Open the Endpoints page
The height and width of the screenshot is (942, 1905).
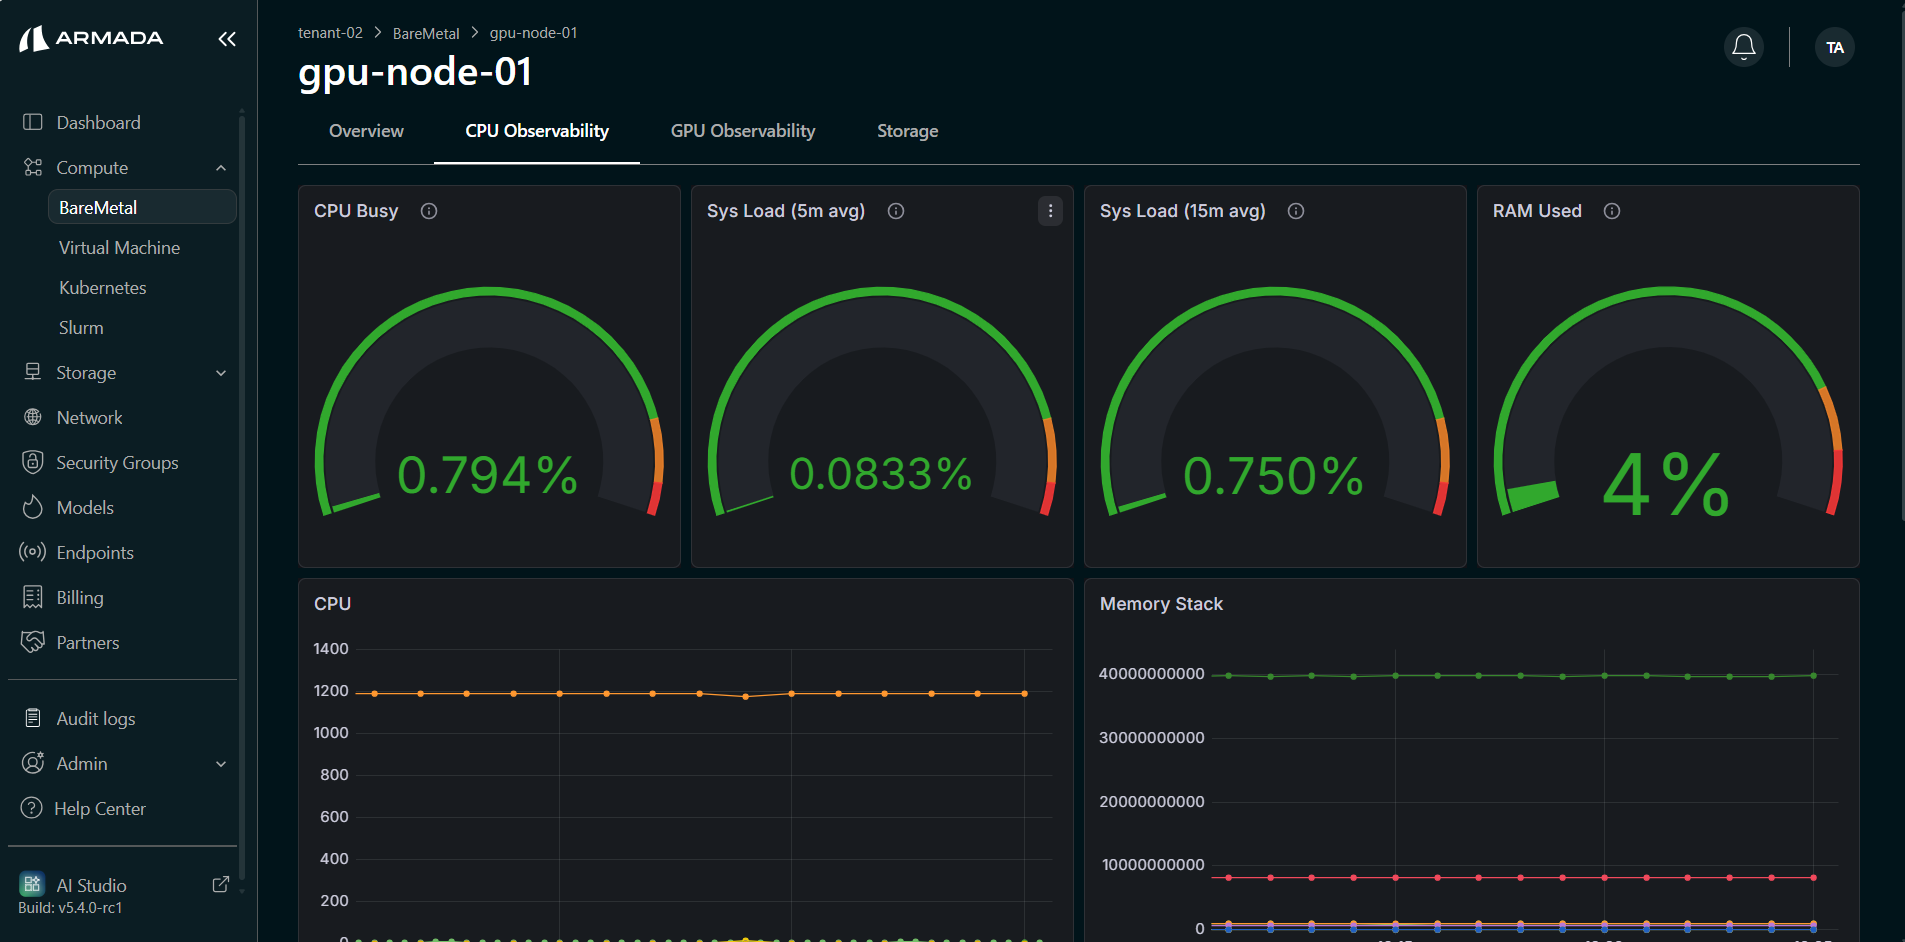coord(95,552)
